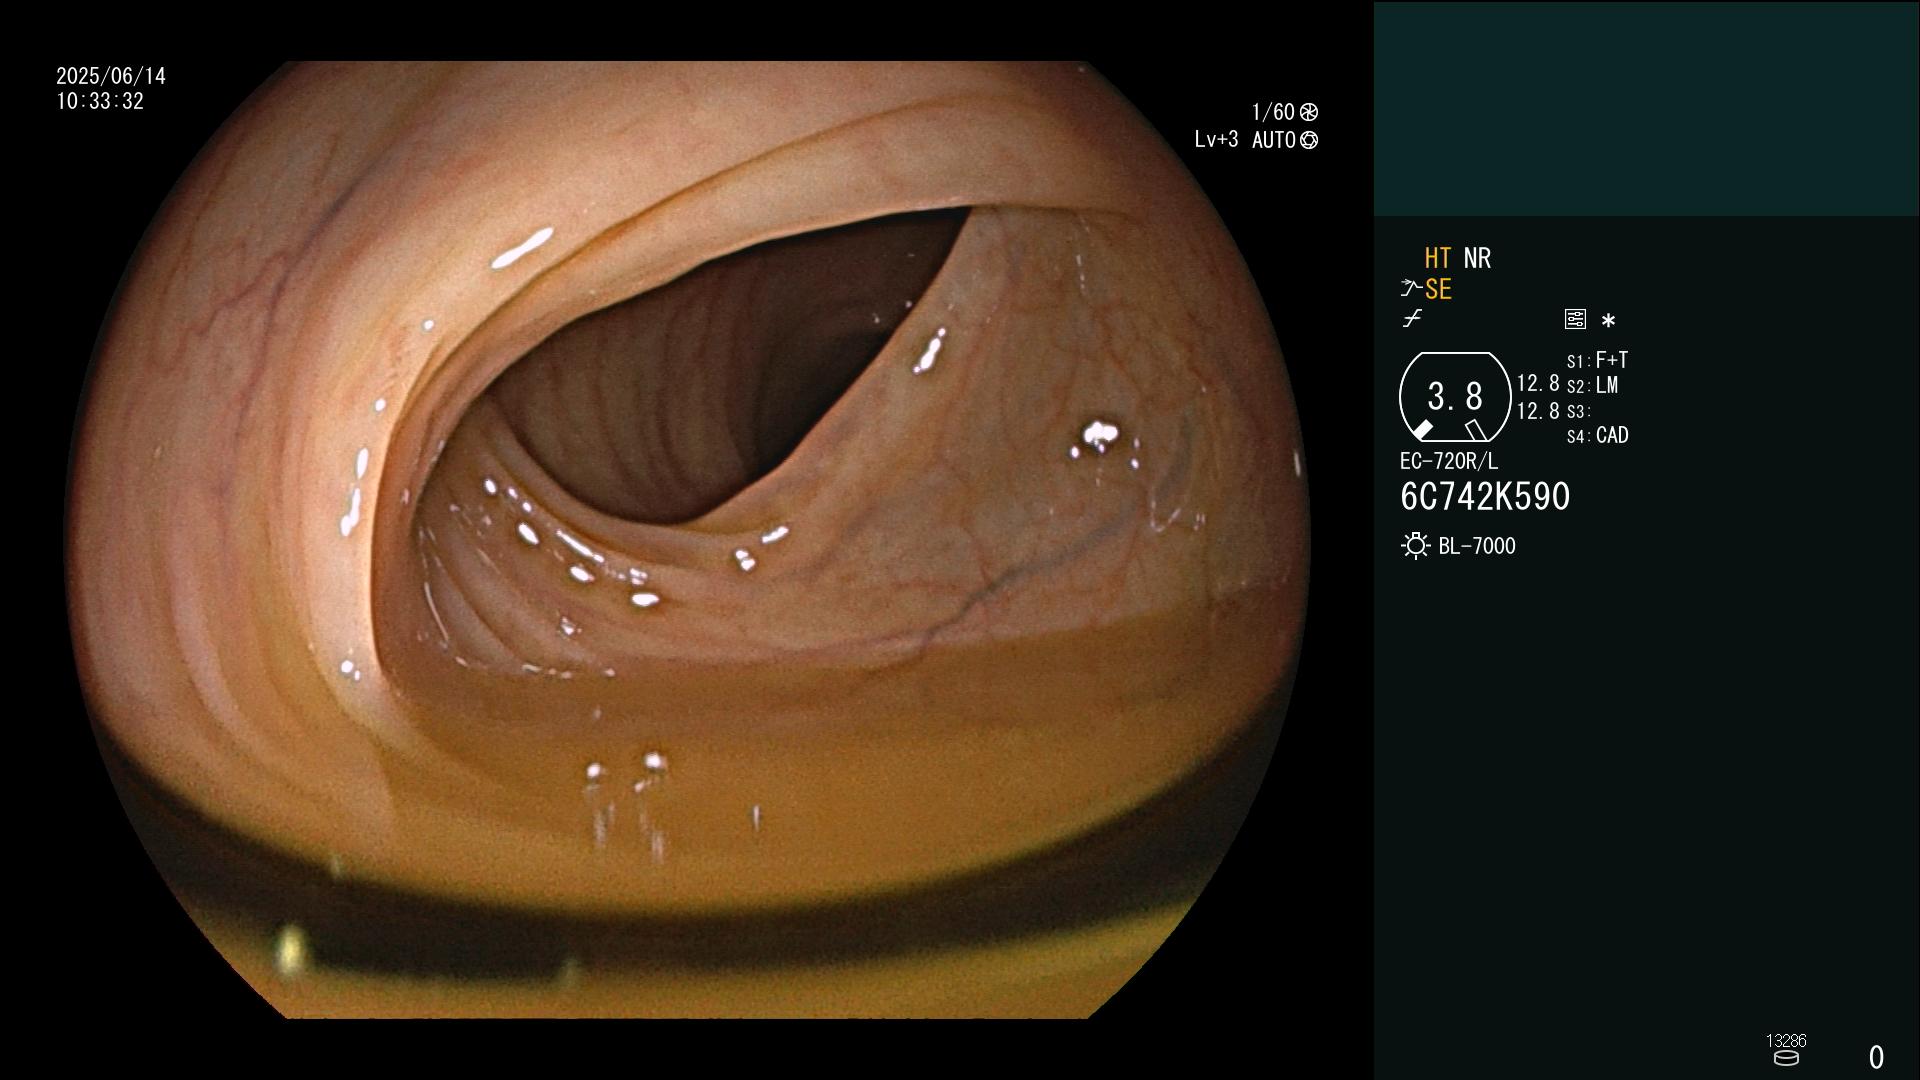
Task: Click the iris aperture icon next to AUTO
Action: tap(1309, 141)
